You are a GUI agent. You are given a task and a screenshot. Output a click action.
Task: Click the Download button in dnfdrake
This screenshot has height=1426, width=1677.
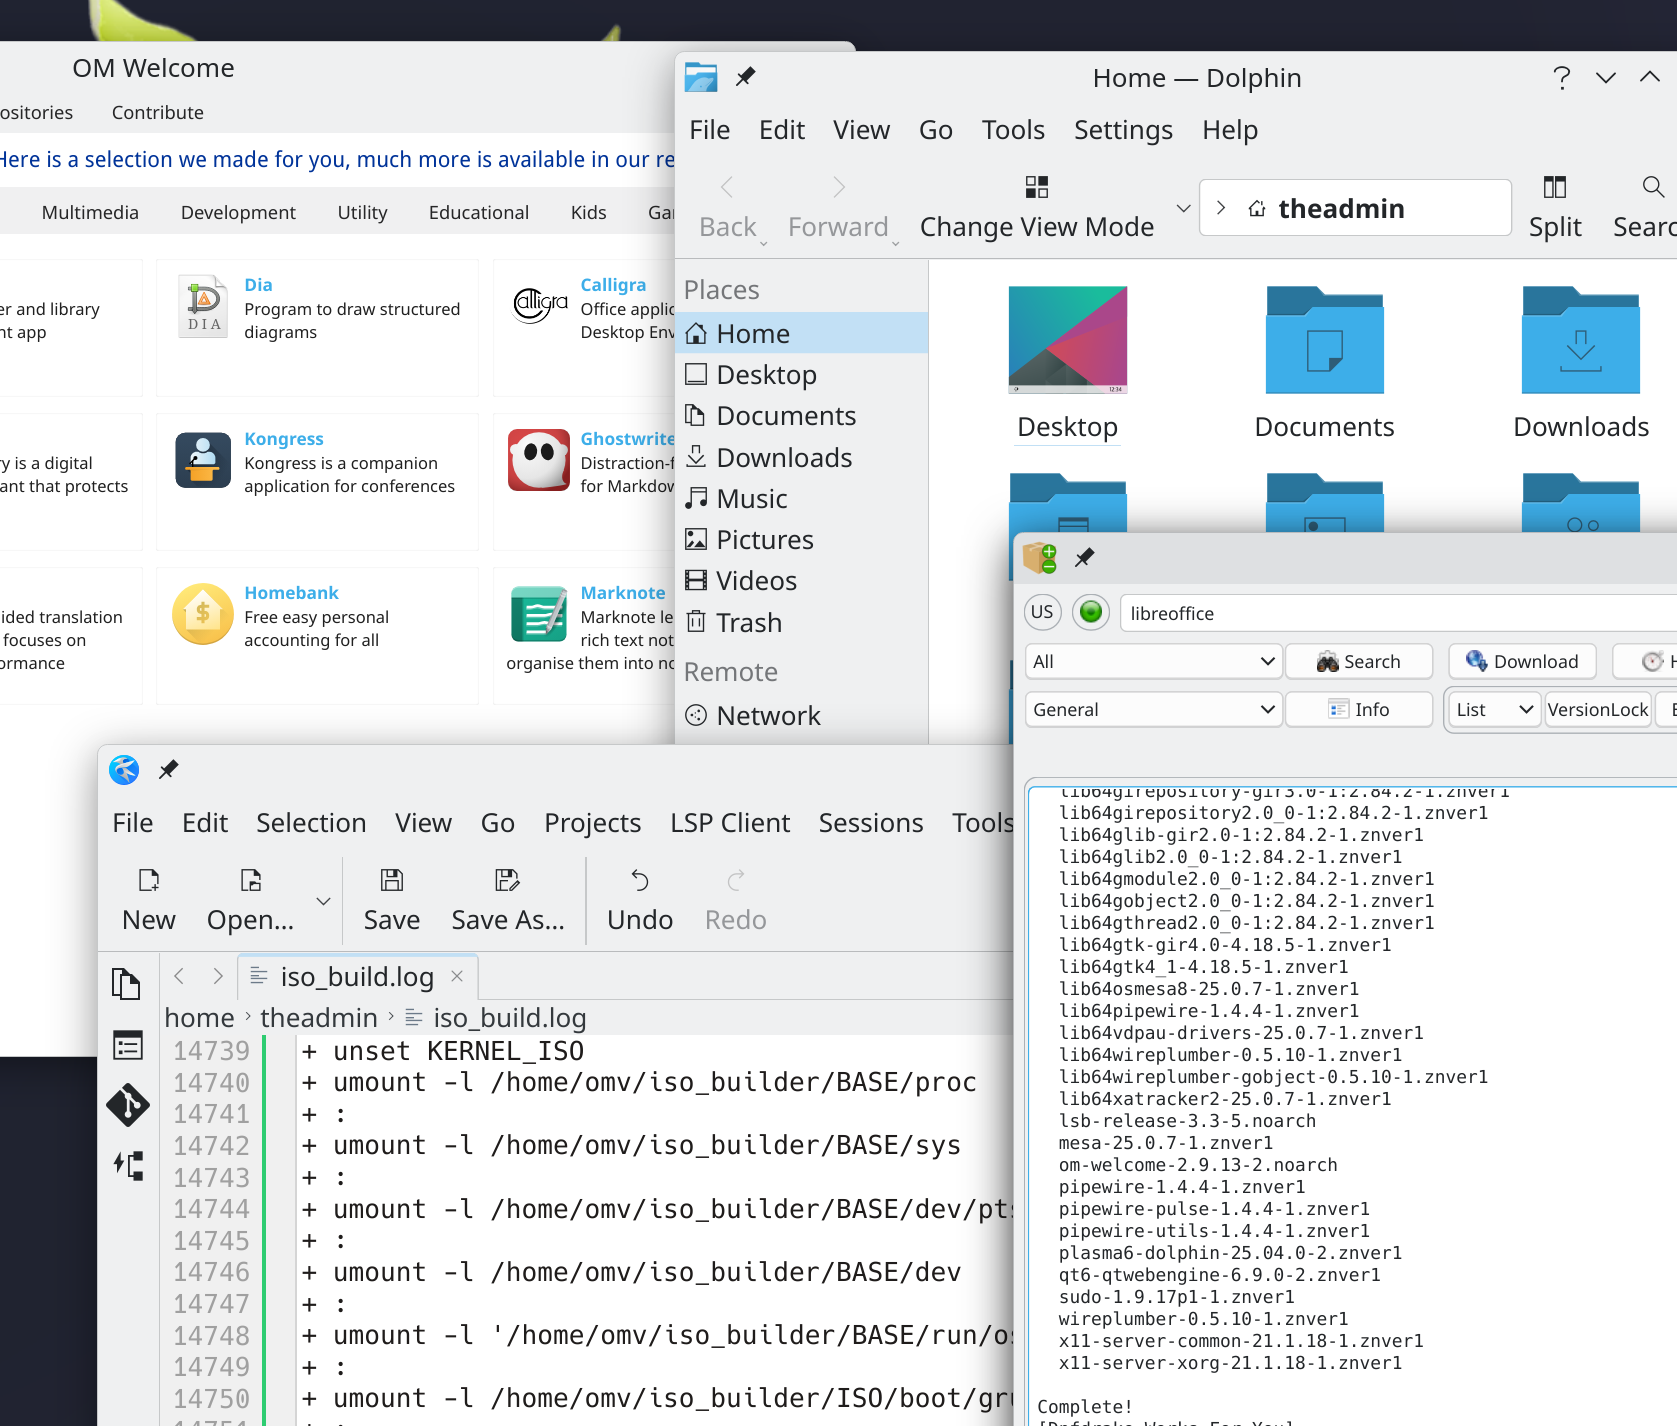coord(1522,661)
